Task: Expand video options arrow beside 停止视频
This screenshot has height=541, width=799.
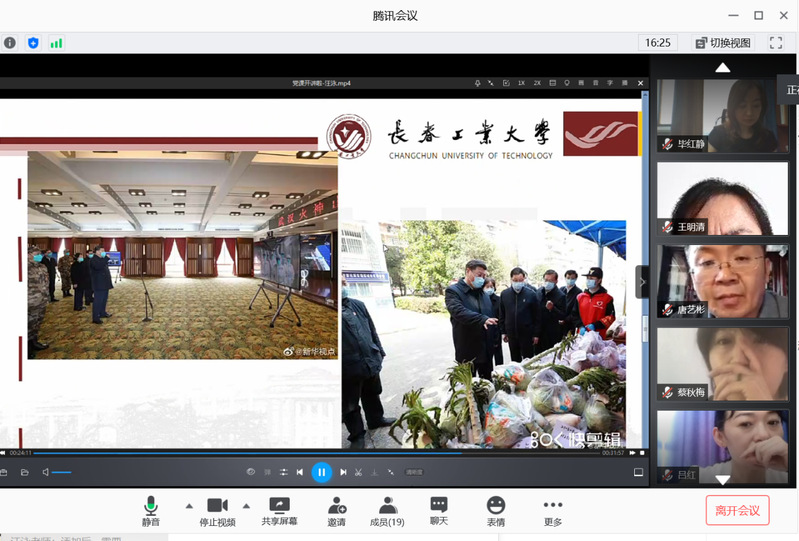Action: 246,506
